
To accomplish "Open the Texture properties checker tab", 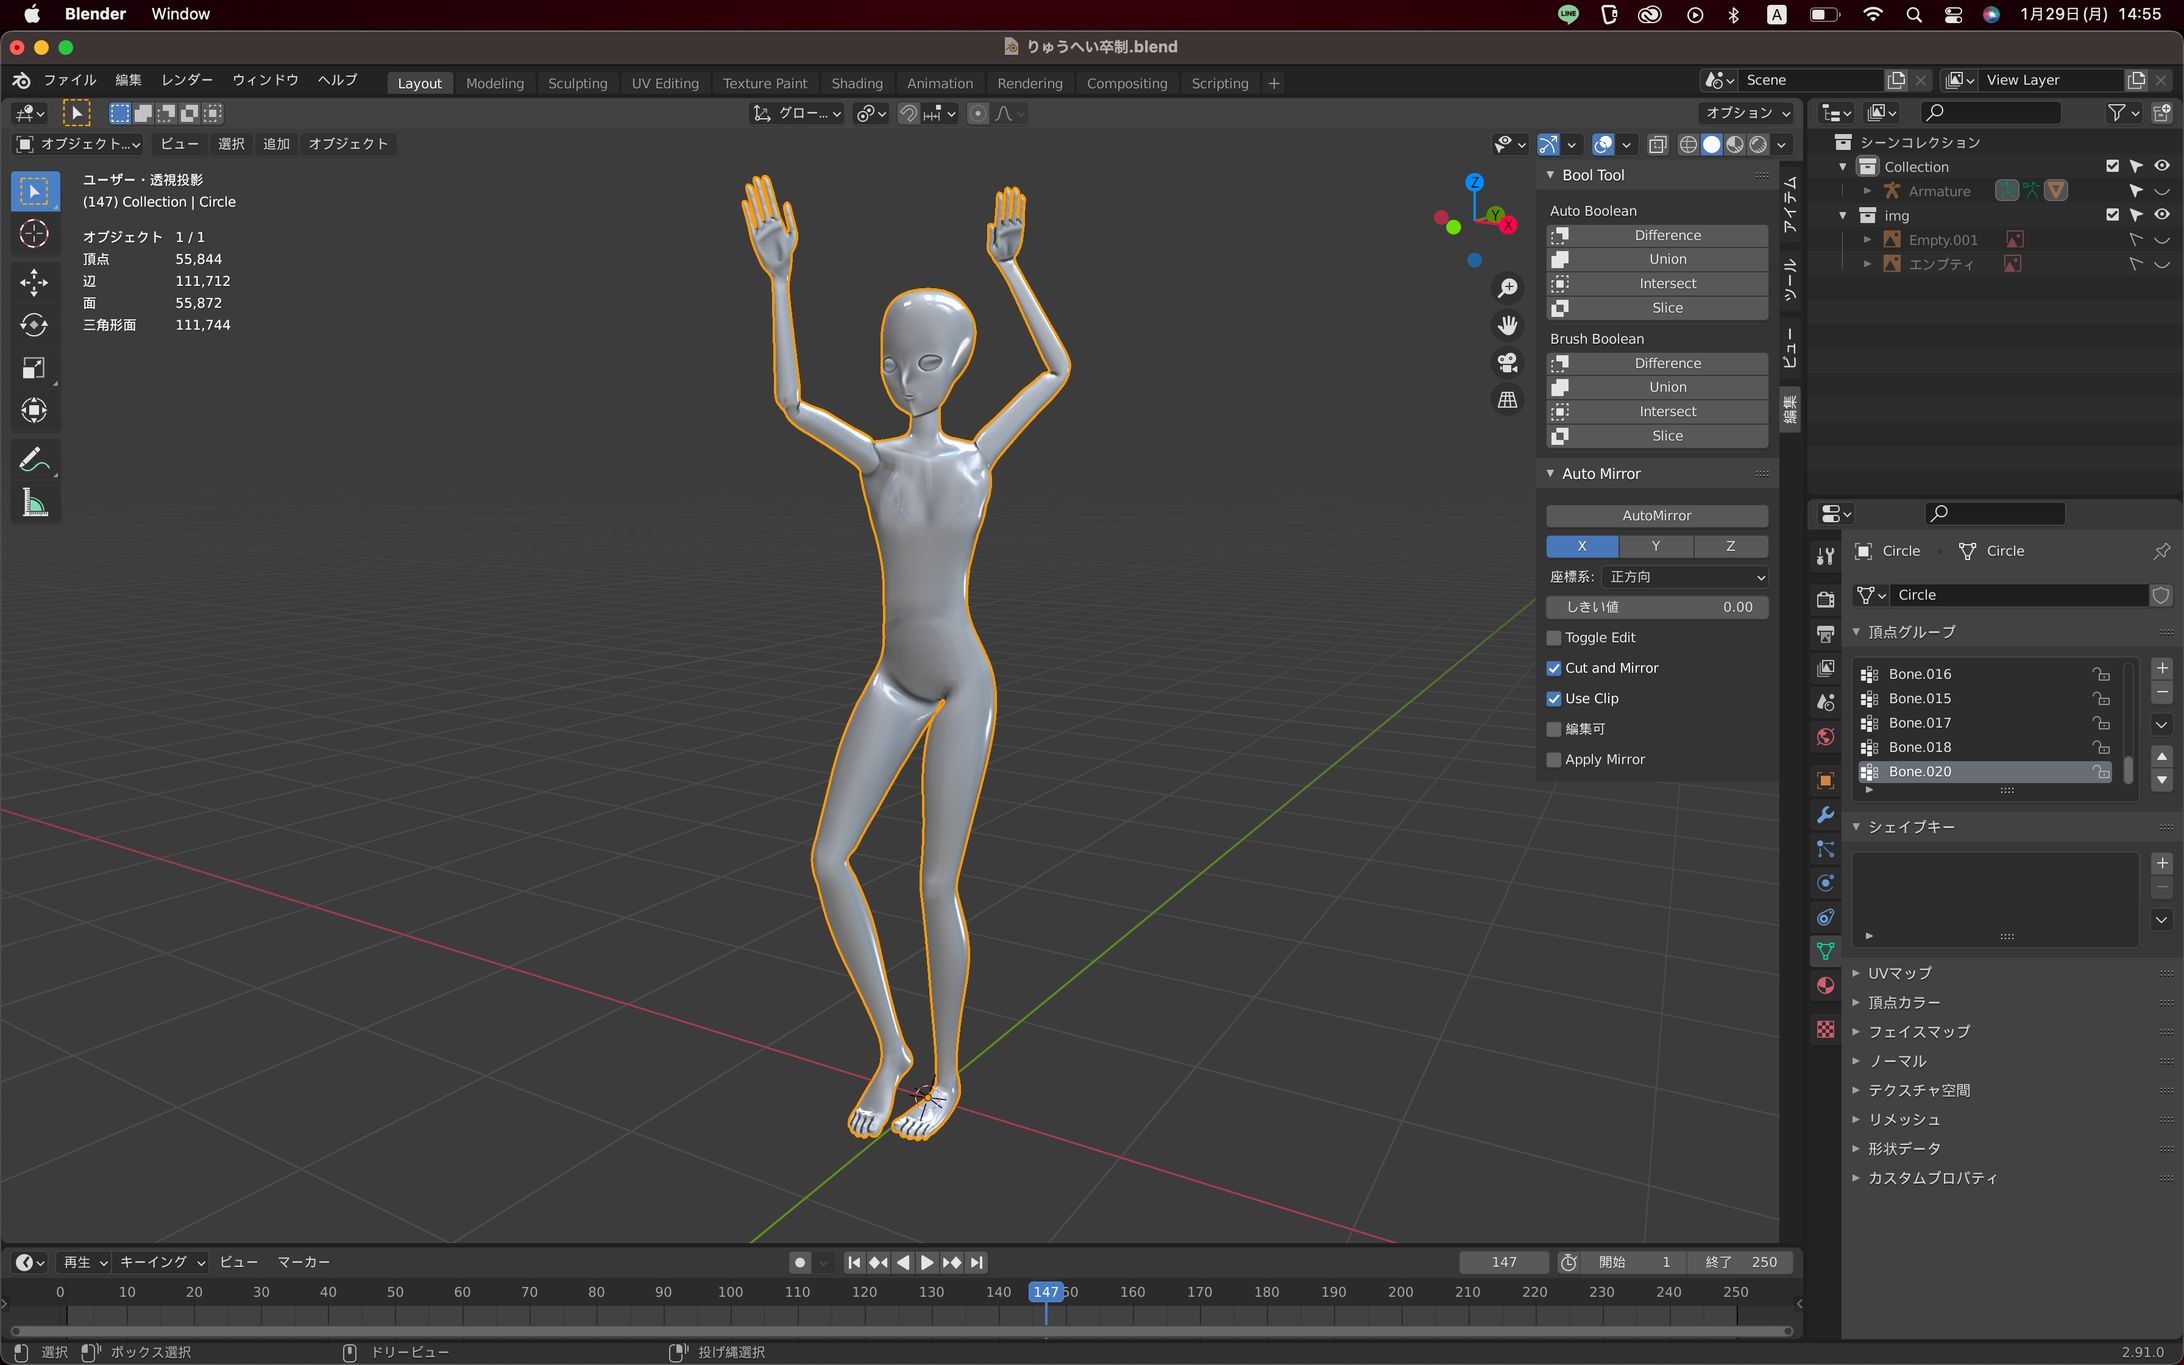I will (1825, 1029).
